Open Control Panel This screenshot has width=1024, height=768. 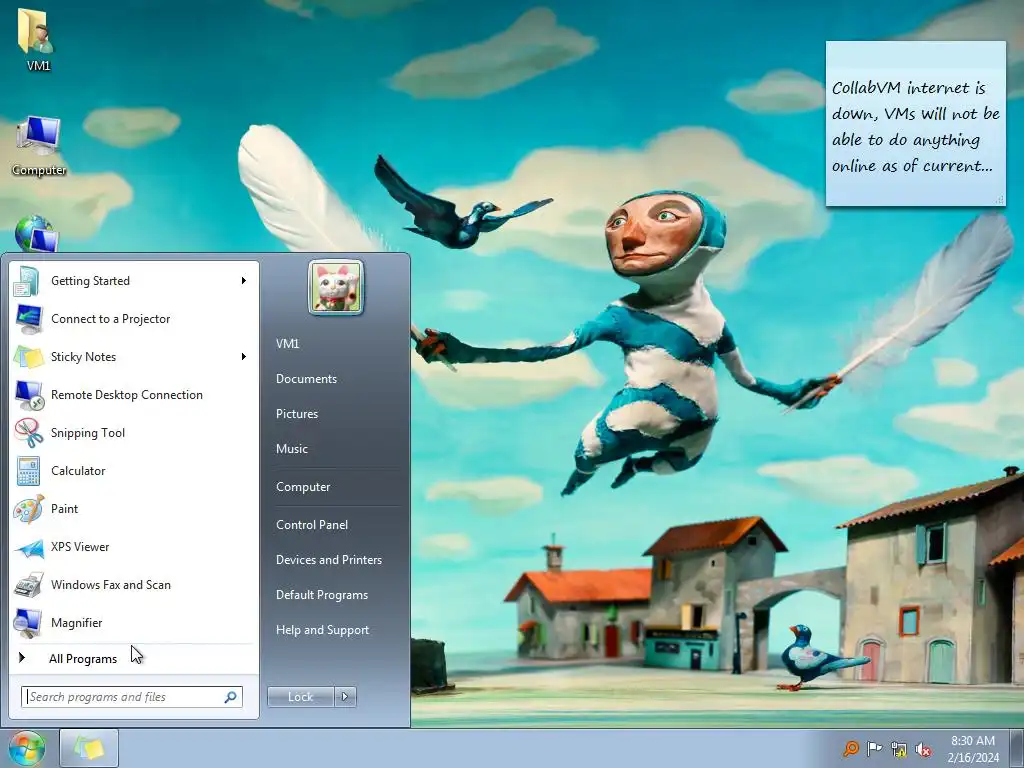click(312, 525)
